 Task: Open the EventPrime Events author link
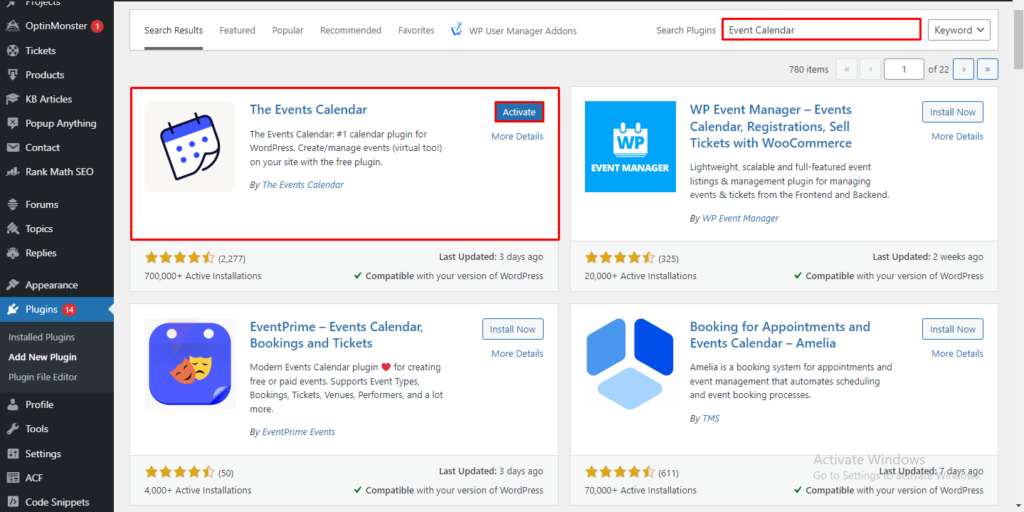(298, 432)
